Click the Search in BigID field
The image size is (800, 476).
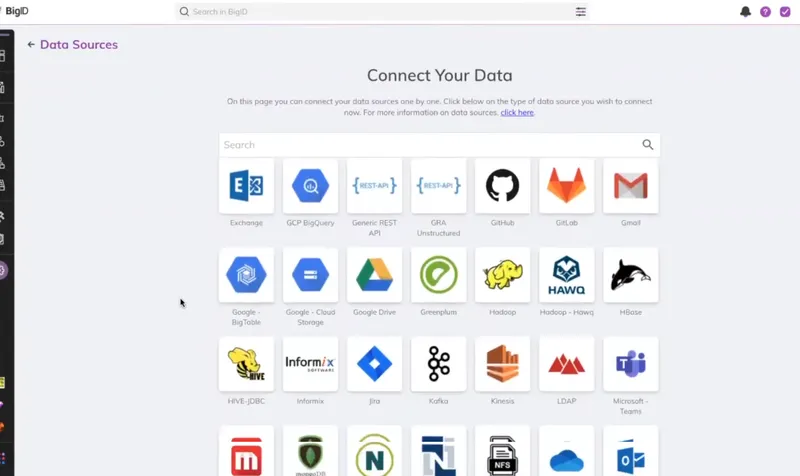382,12
